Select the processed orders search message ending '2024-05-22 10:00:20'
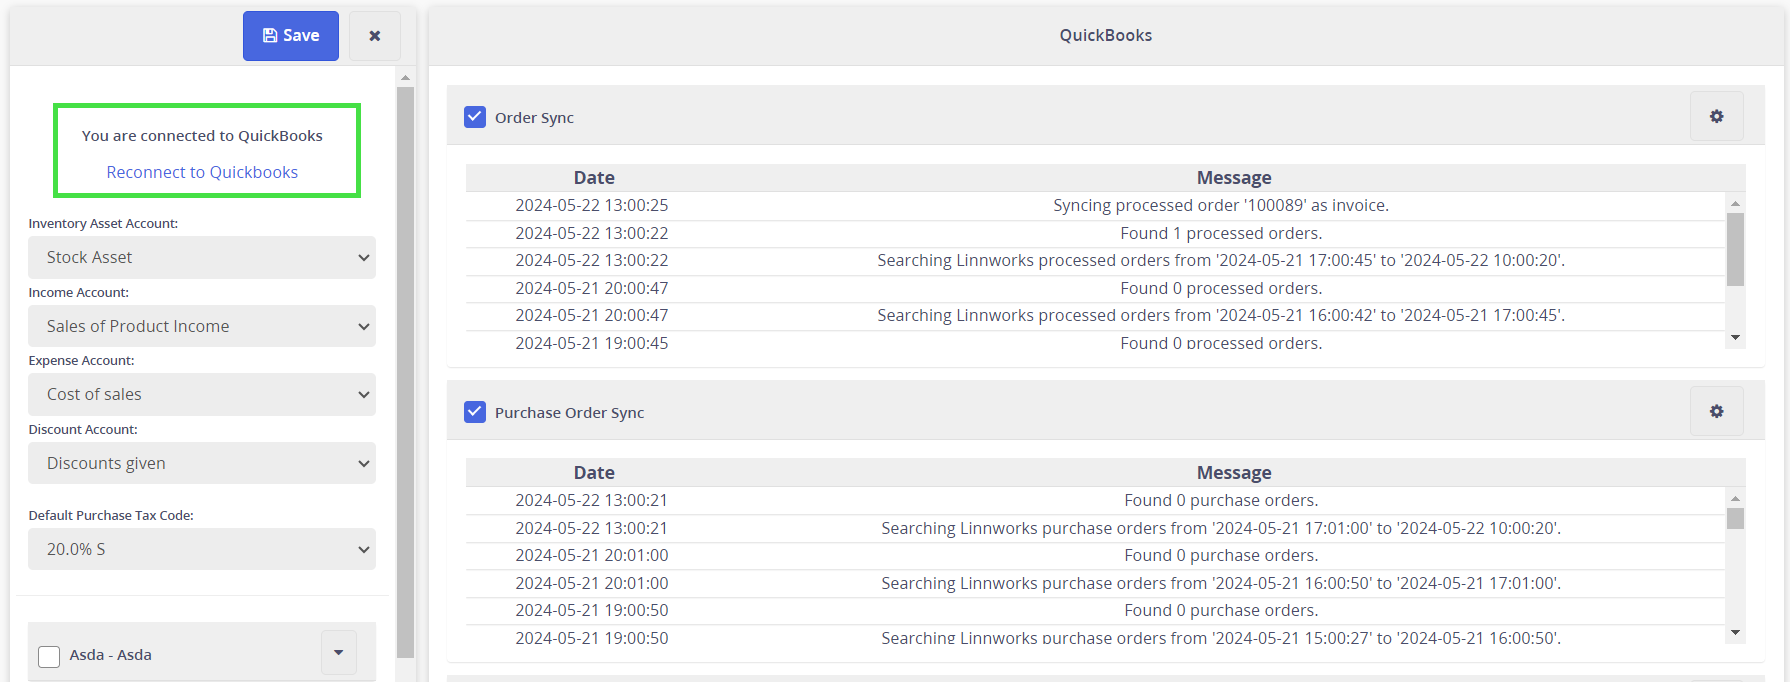The image size is (1790, 682). (1221, 260)
